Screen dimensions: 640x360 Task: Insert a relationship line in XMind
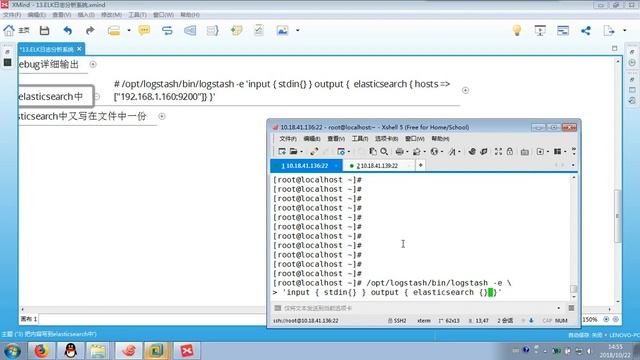[x=167, y=31]
